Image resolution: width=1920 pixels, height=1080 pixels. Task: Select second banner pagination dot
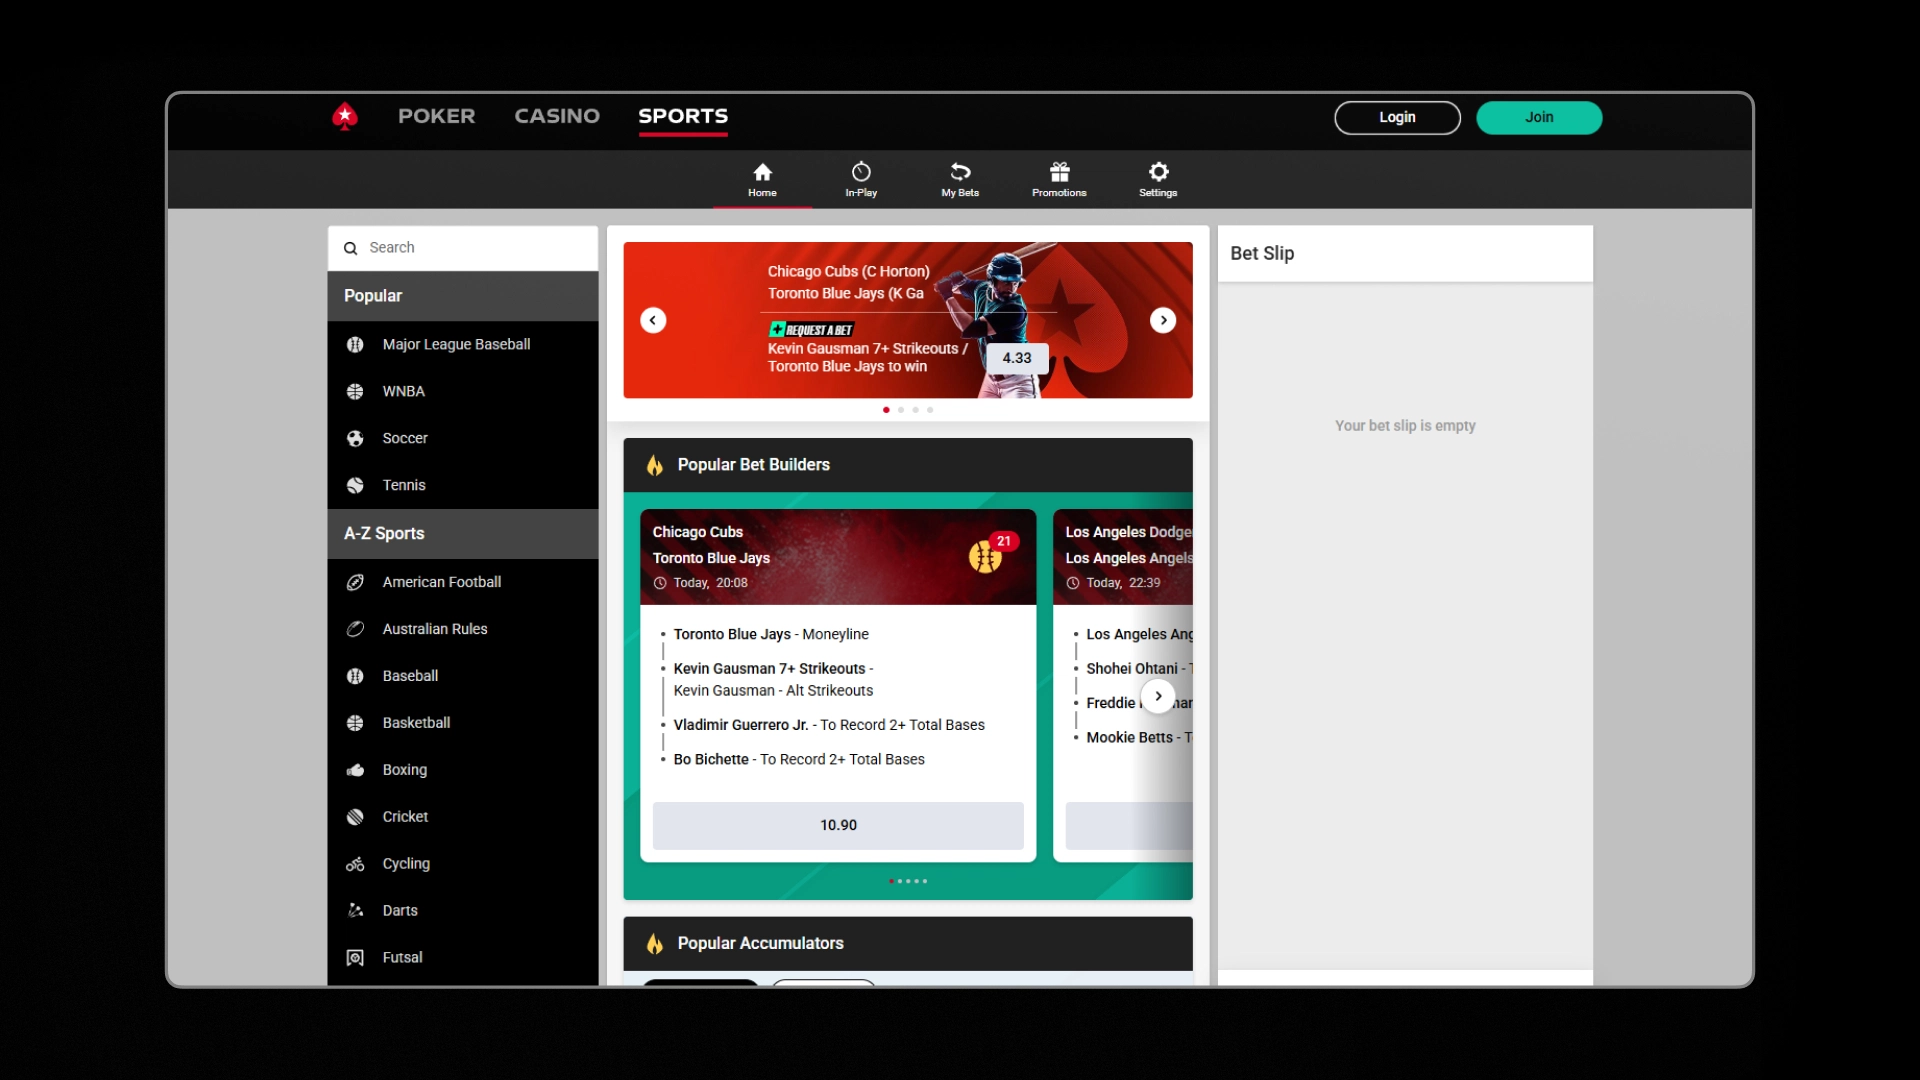[x=901, y=410]
